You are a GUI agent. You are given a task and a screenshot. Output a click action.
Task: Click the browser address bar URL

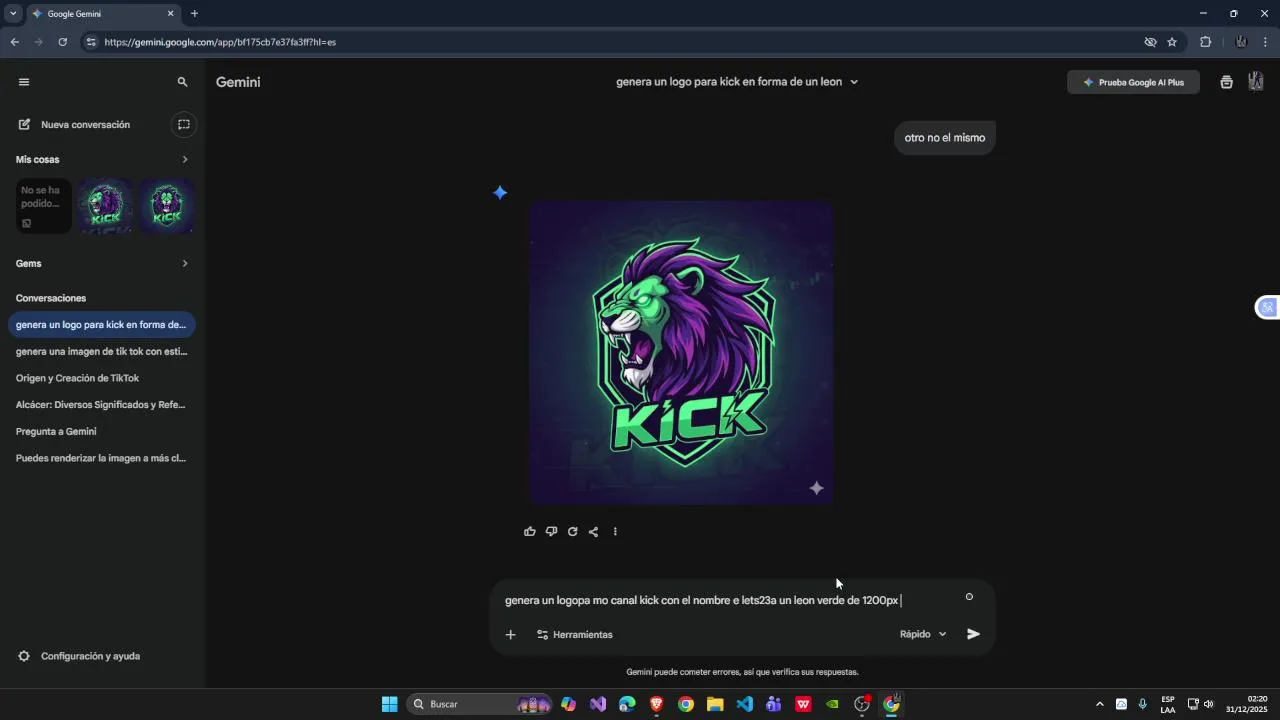[220, 42]
